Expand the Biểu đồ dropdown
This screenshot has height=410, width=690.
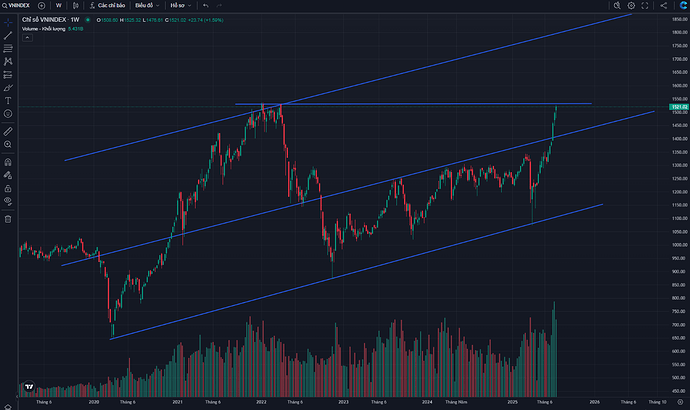[147, 5]
